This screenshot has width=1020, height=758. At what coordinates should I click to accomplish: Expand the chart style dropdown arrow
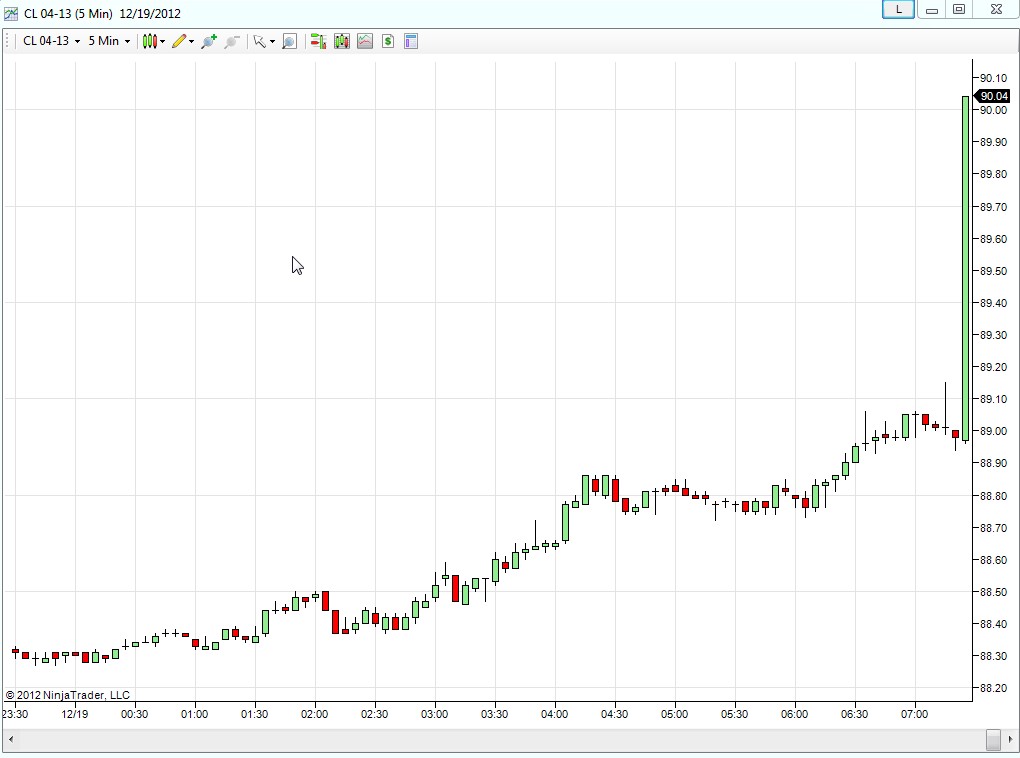(163, 42)
